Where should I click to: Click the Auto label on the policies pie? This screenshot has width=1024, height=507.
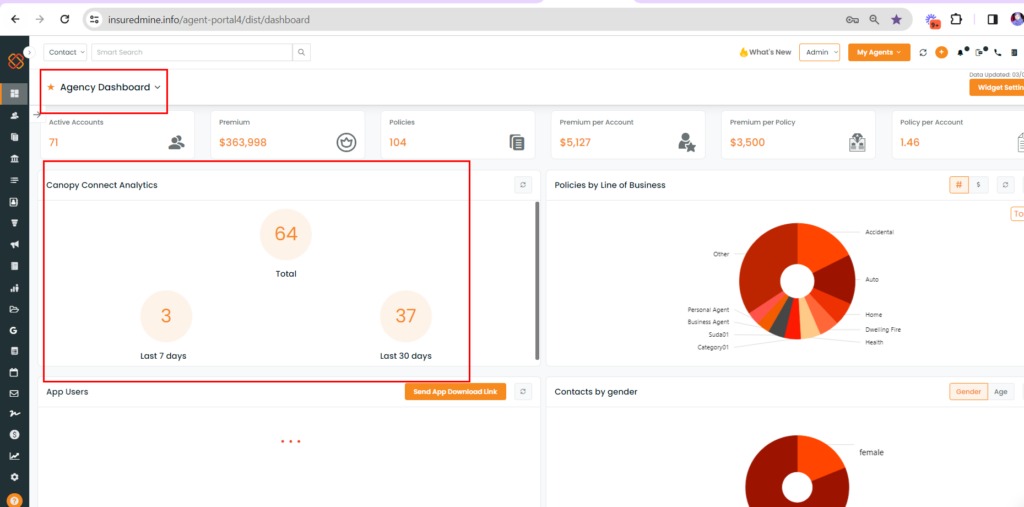point(872,279)
